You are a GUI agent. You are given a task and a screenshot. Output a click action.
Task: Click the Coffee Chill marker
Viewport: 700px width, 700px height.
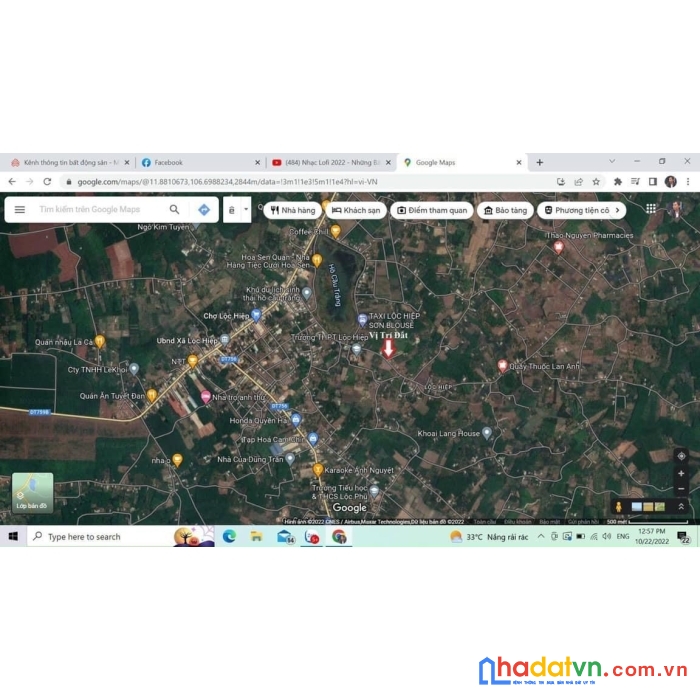click(x=336, y=231)
